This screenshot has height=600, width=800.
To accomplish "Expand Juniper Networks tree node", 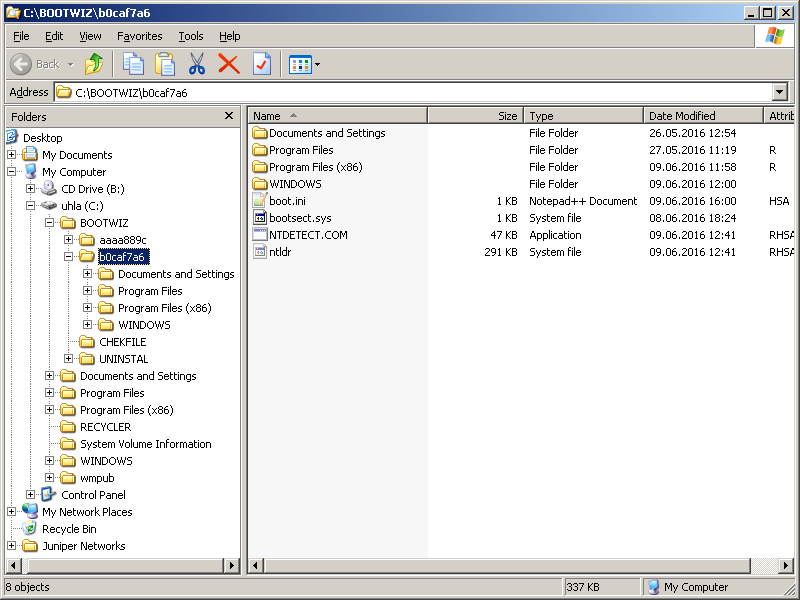I will point(12,545).
